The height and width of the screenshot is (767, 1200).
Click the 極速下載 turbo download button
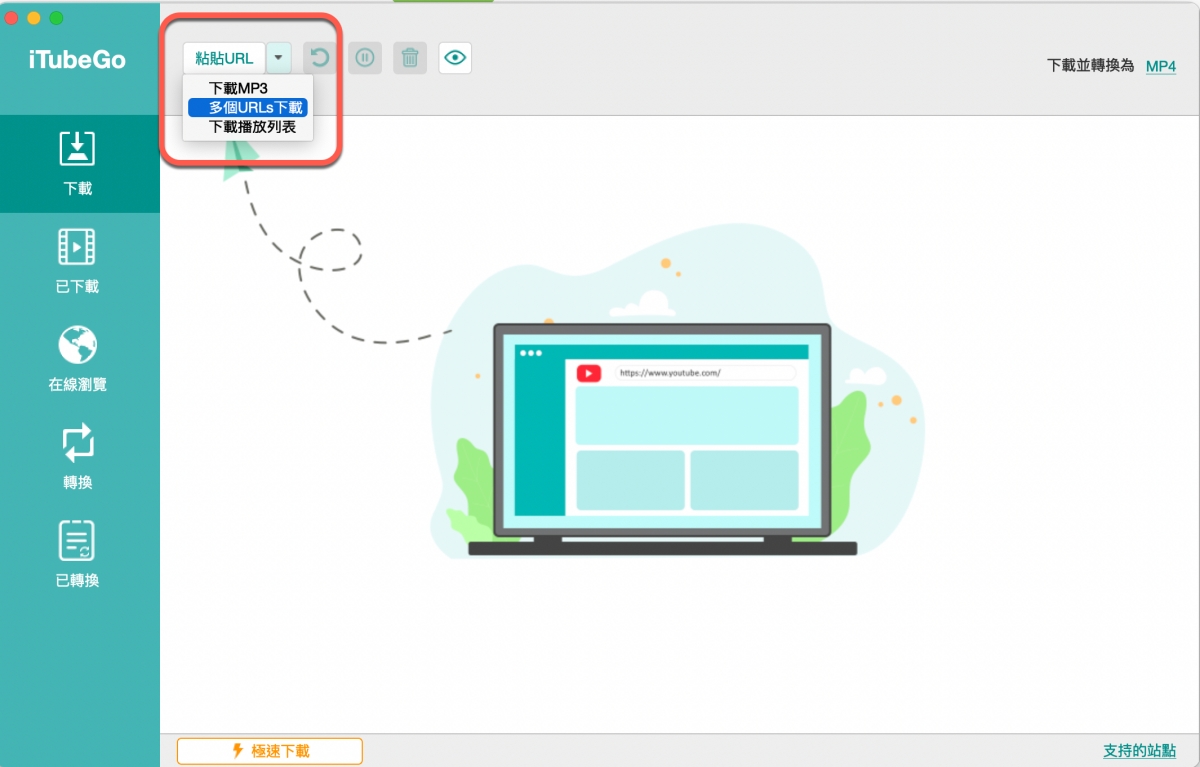point(270,751)
